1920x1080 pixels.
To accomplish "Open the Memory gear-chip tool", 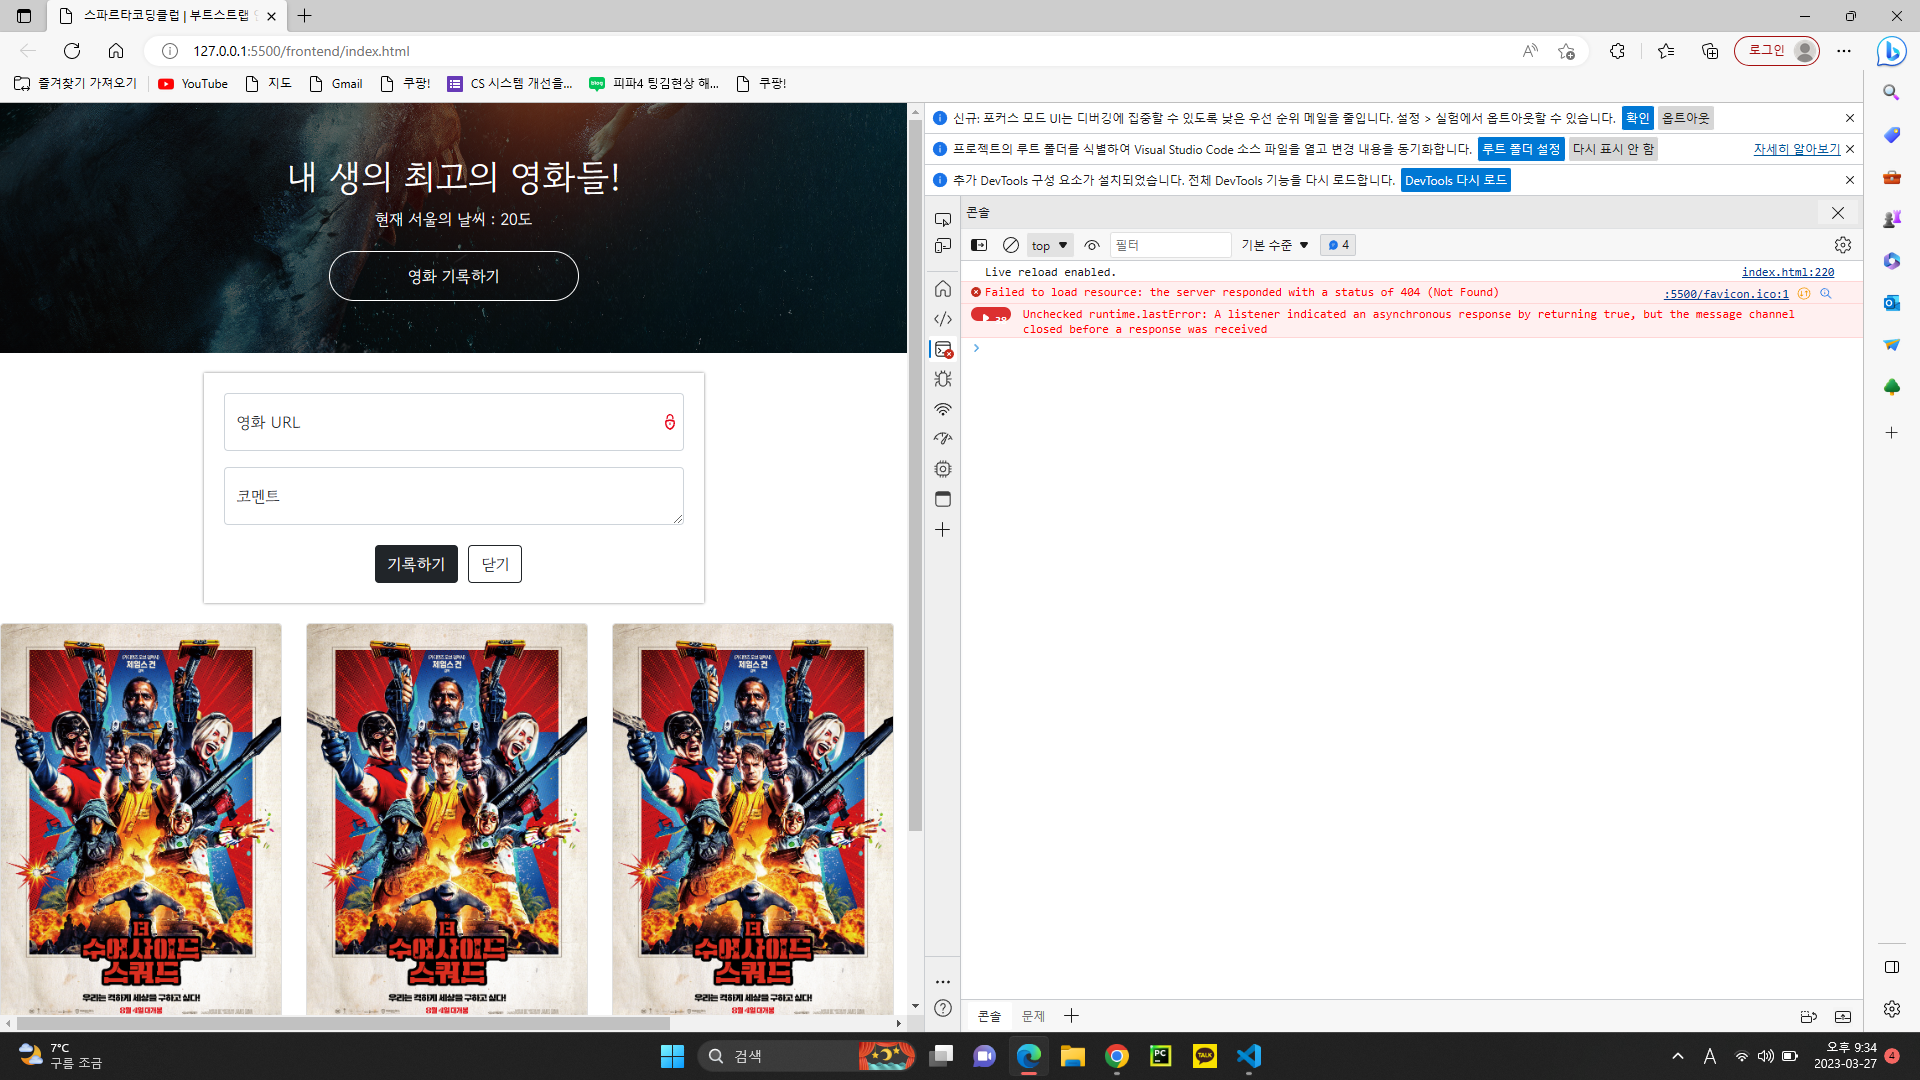I will (x=942, y=469).
